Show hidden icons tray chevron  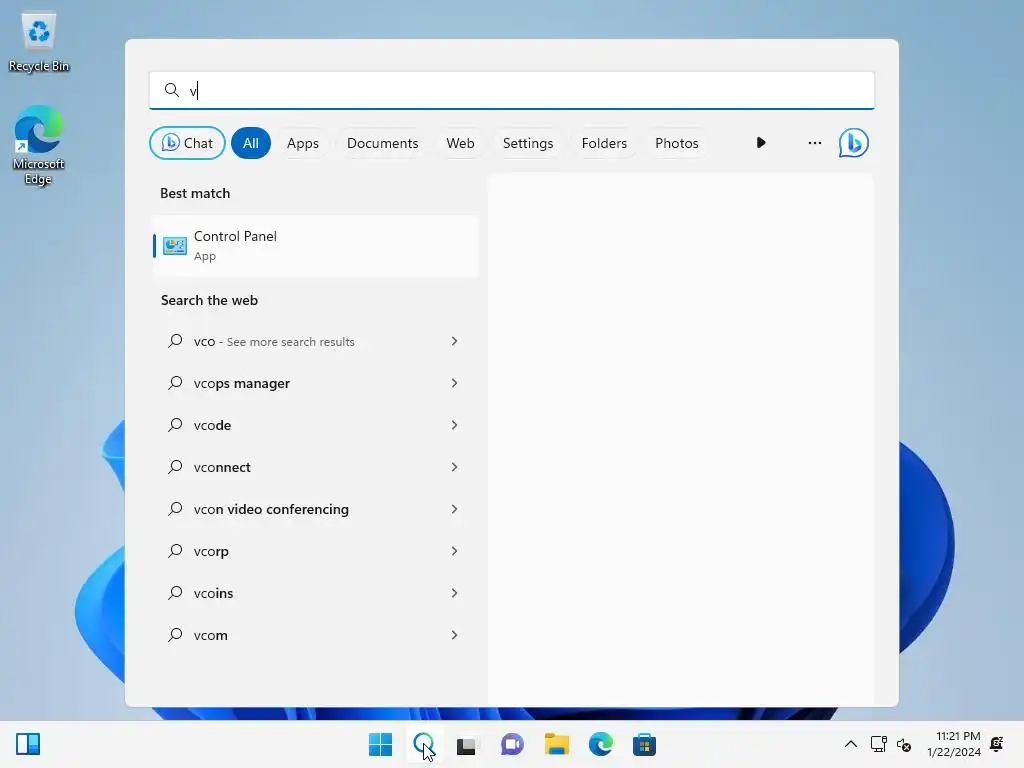851,744
